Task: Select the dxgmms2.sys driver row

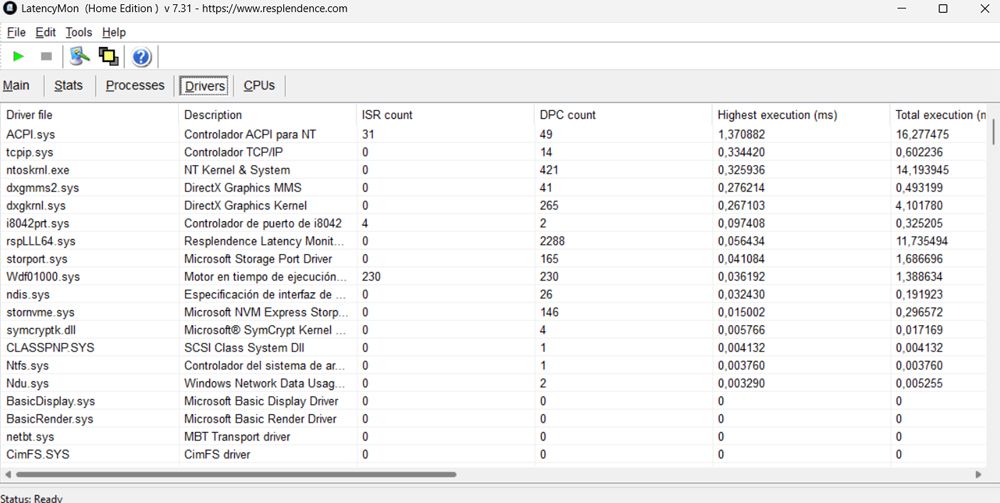Action: [494, 188]
